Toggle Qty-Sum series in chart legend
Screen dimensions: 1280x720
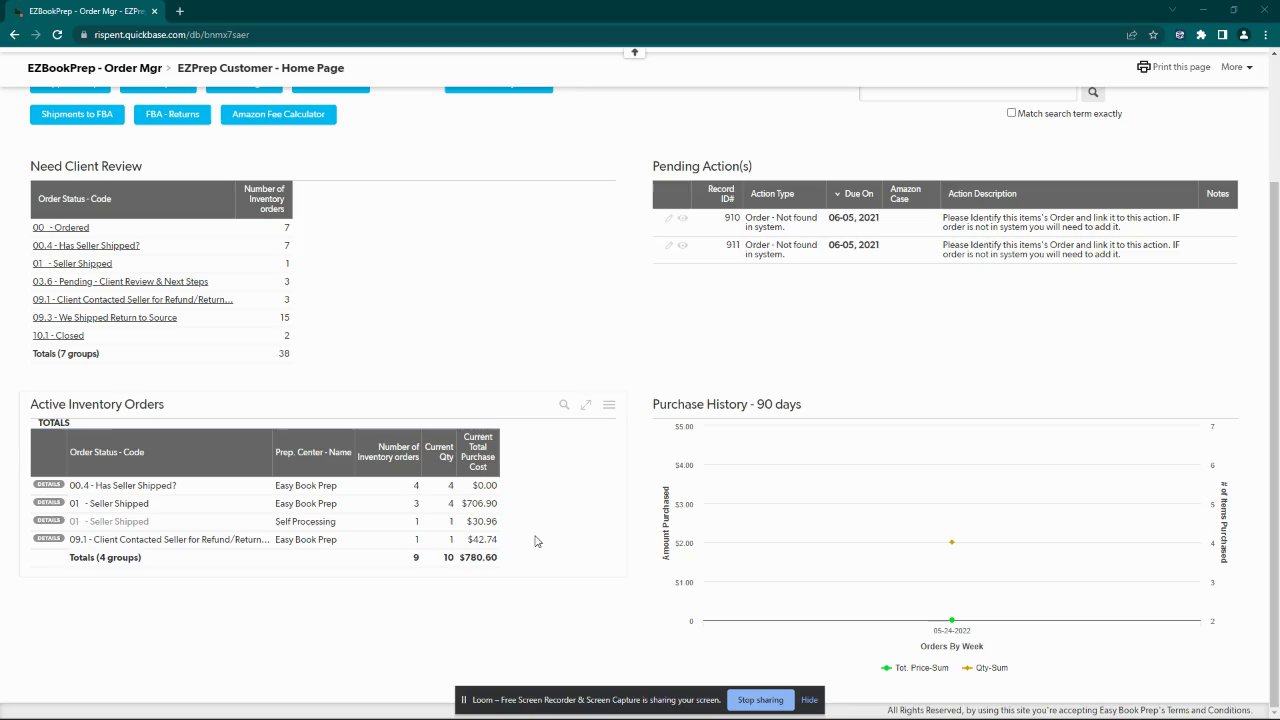(986, 667)
